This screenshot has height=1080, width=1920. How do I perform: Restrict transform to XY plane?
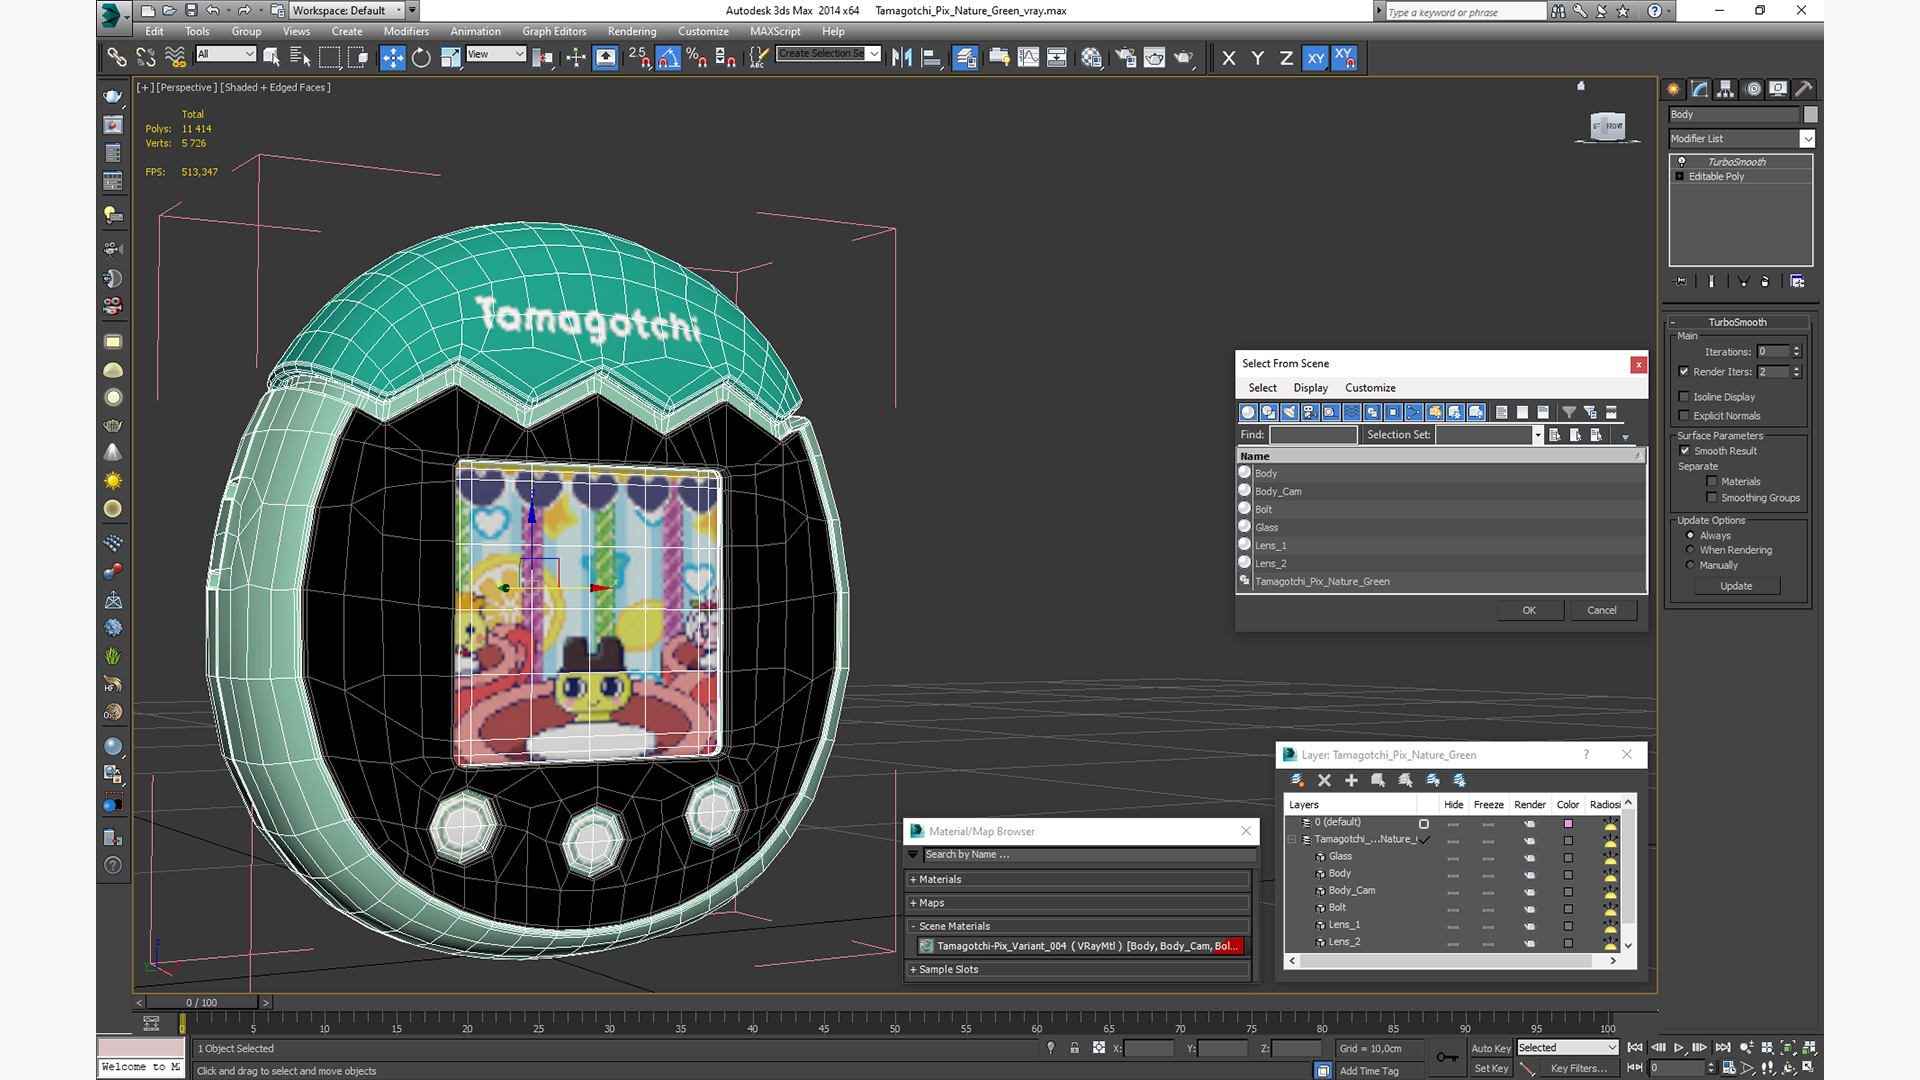[x=1316, y=58]
